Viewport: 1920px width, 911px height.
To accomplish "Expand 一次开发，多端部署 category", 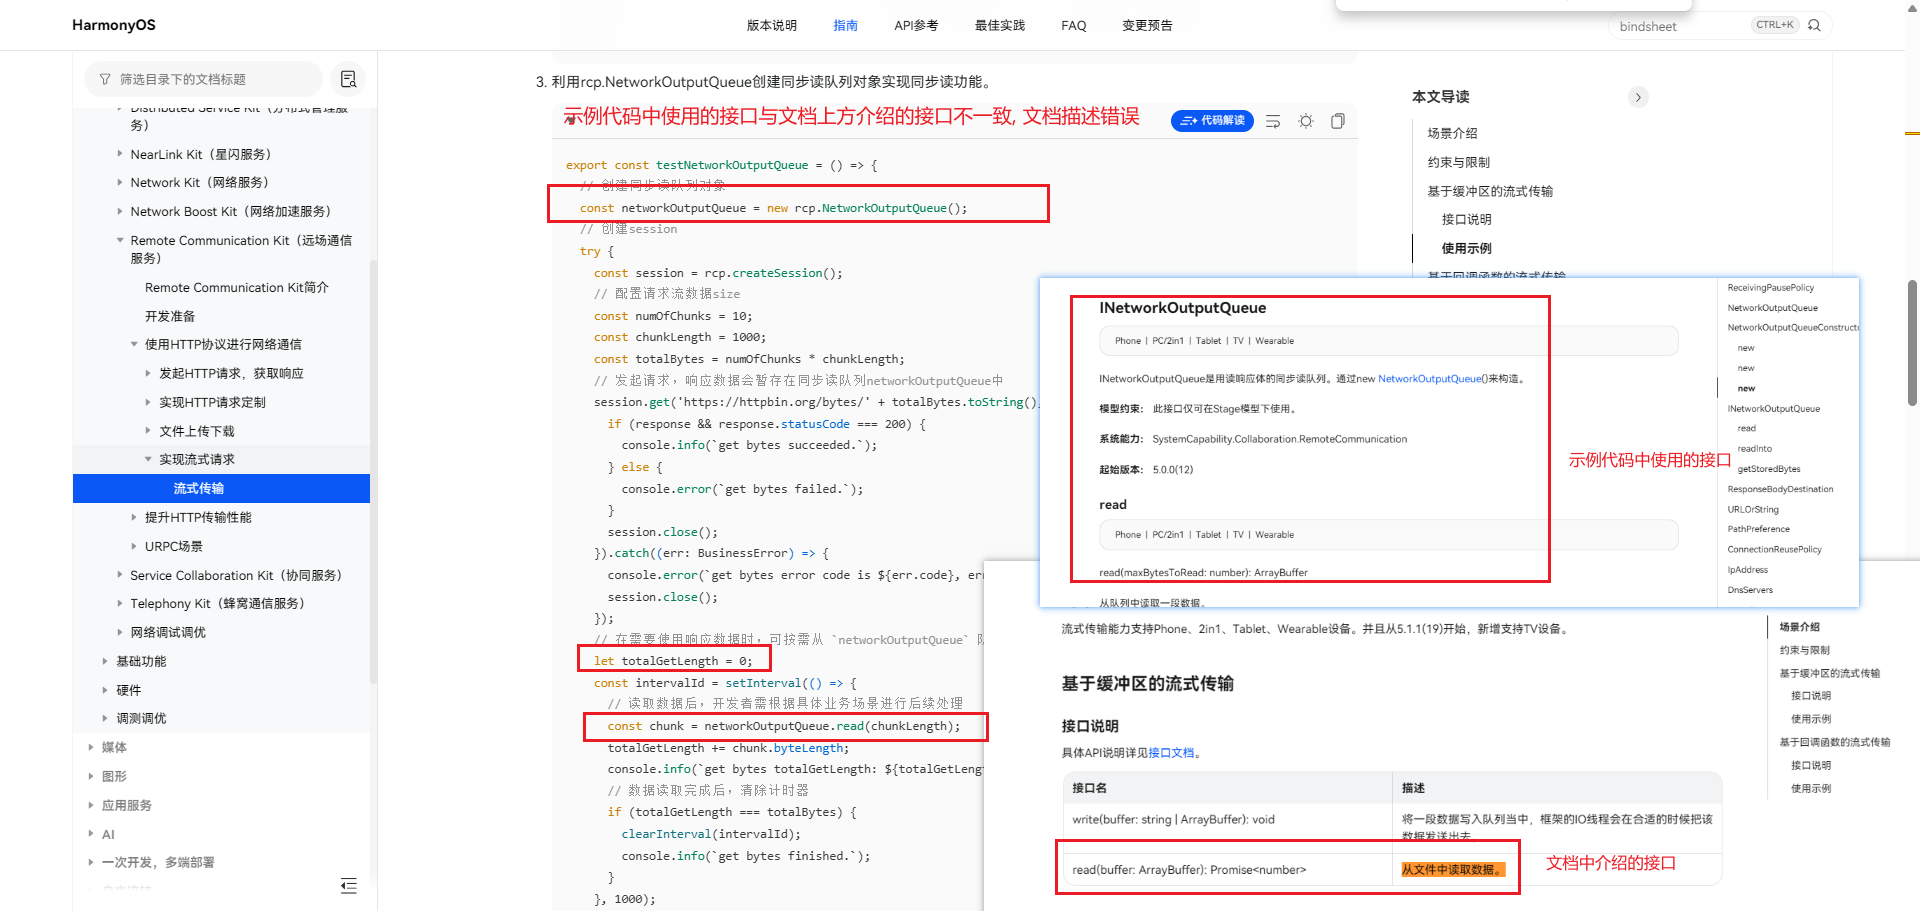I will click(91, 862).
